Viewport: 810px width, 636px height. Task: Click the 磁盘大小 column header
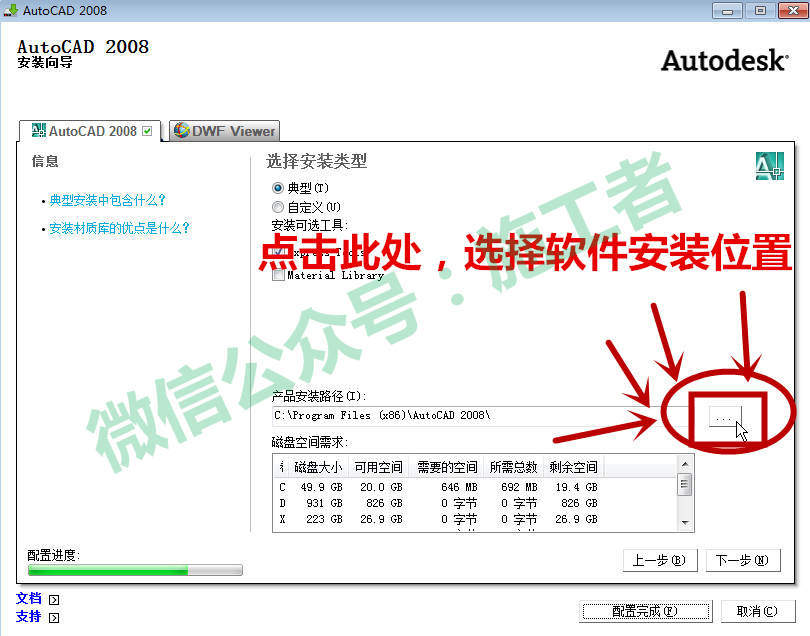coord(318,467)
